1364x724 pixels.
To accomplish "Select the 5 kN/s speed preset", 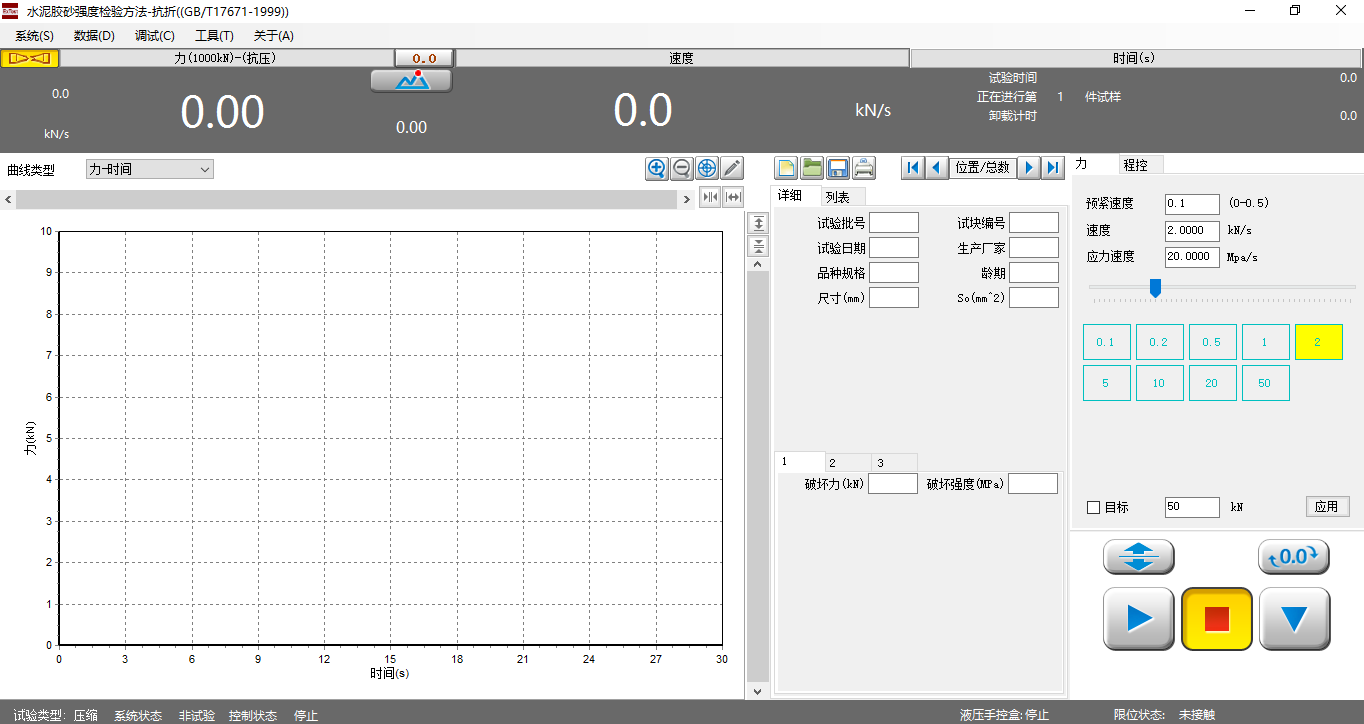I will coord(1106,383).
